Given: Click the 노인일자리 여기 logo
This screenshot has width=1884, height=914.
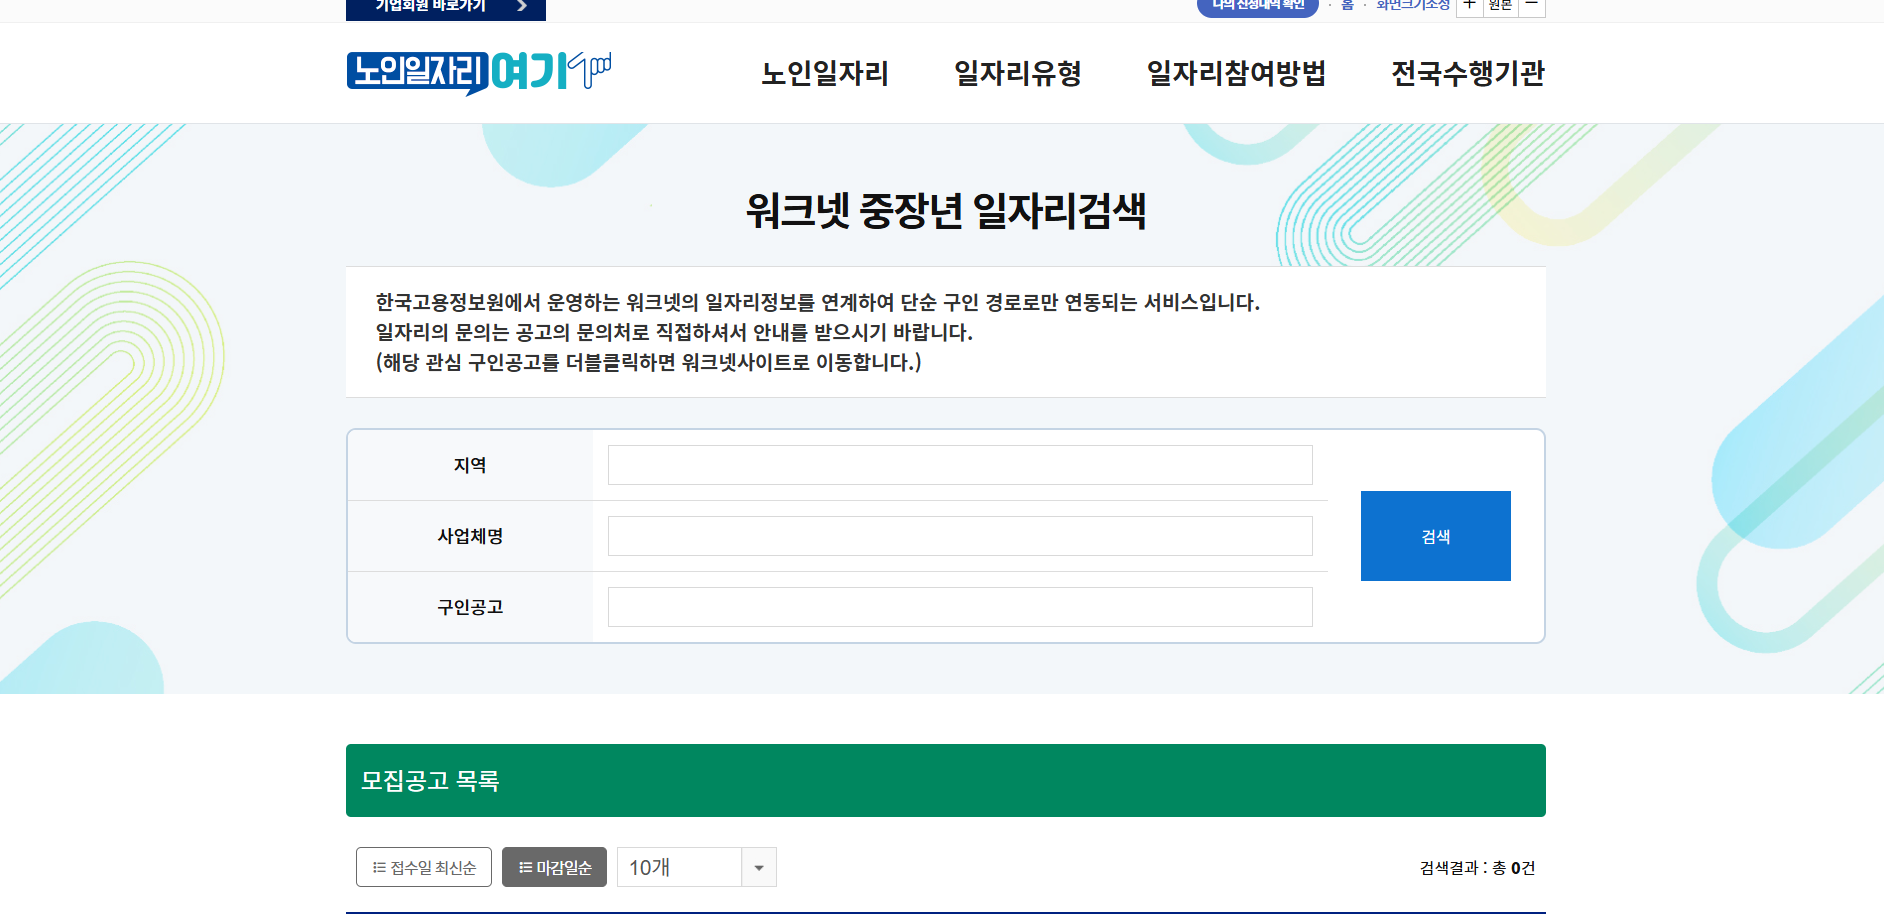Looking at the screenshot, I should 479,72.
